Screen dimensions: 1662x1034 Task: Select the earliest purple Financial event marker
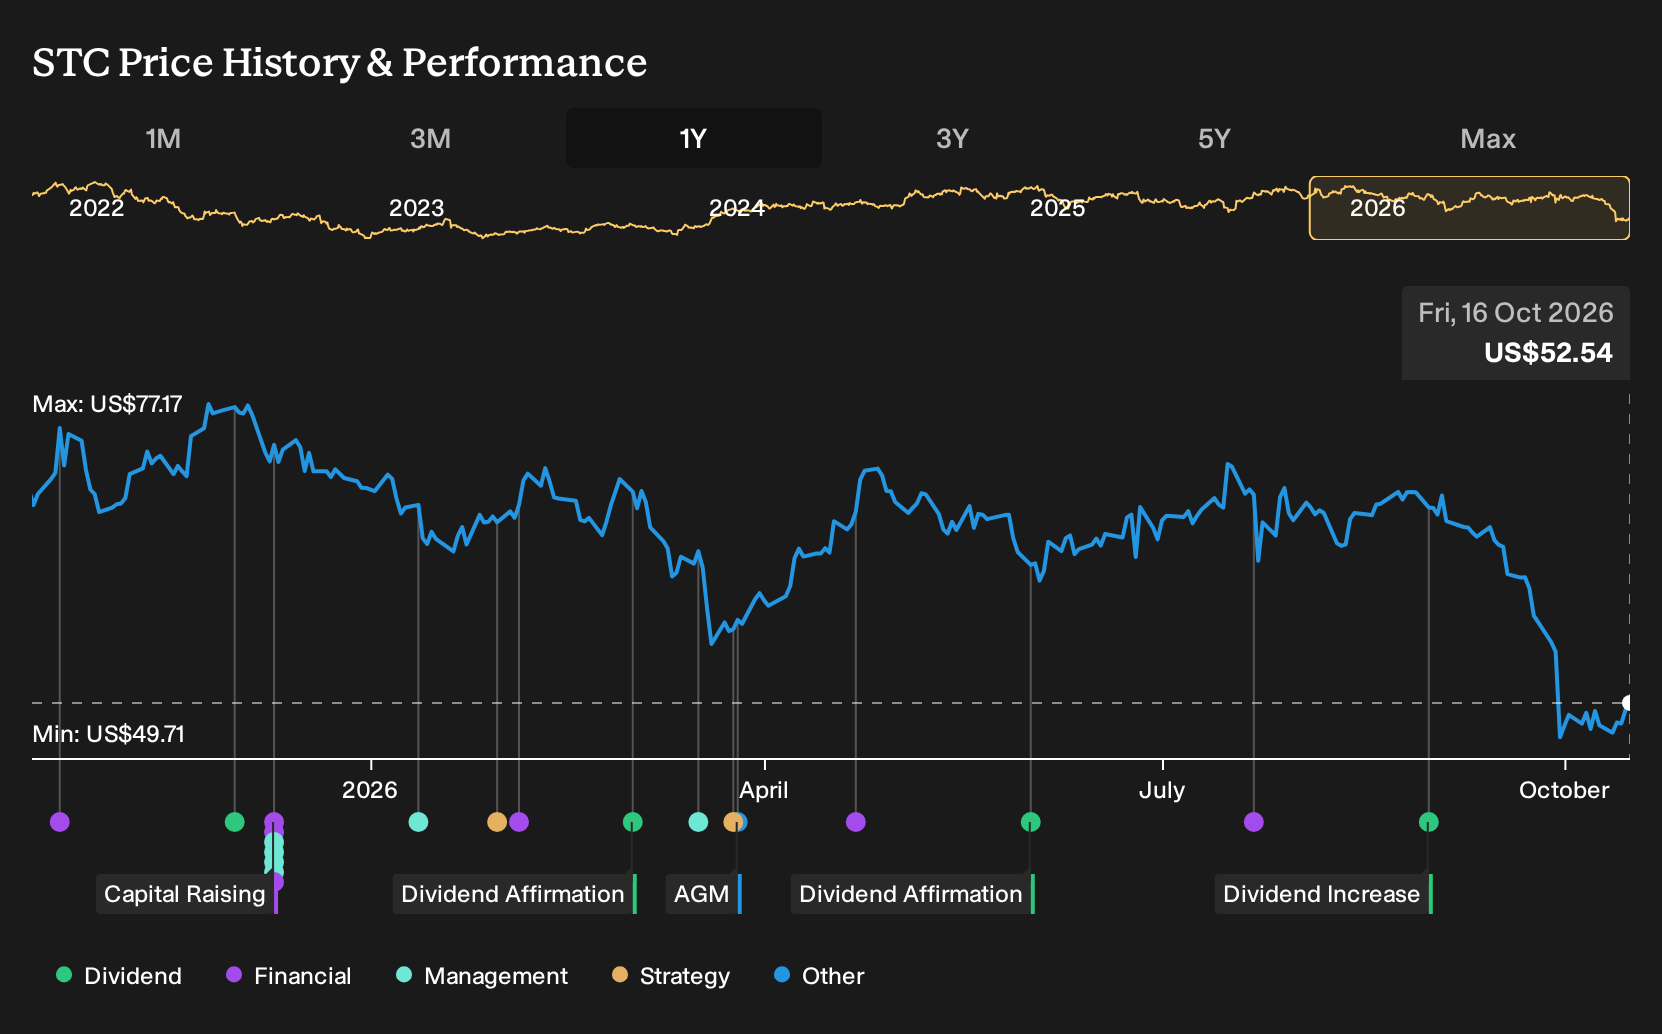(60, 822)
